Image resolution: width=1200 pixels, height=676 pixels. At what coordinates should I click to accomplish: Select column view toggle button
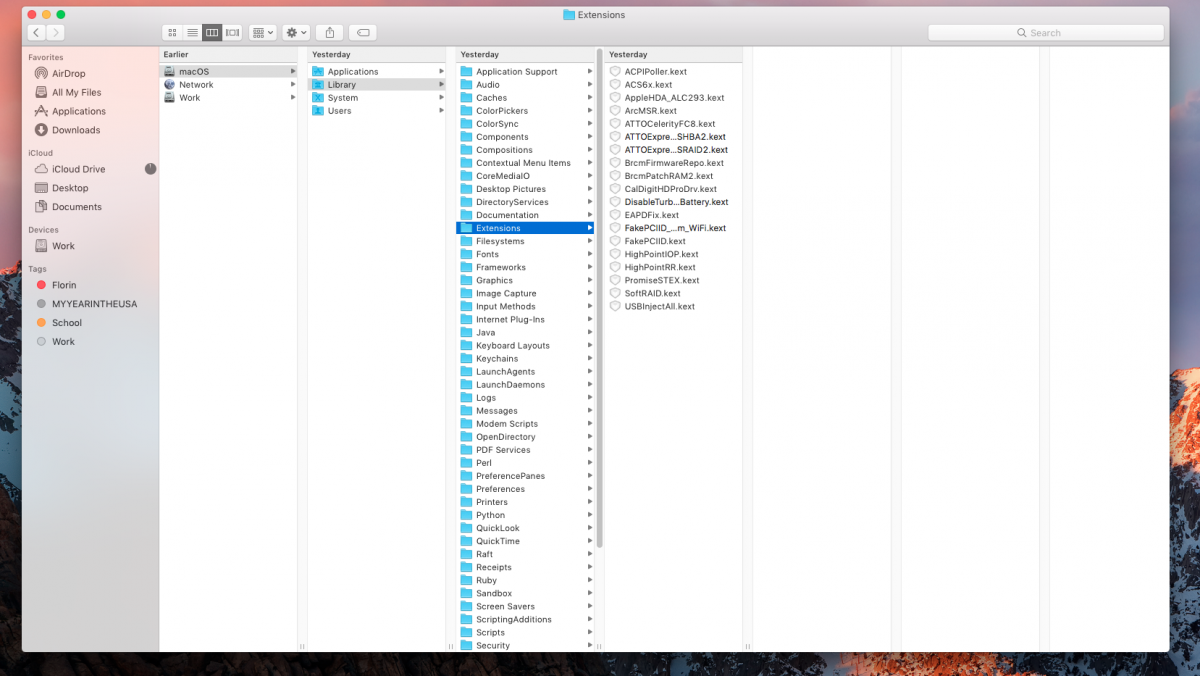point(212,33)
